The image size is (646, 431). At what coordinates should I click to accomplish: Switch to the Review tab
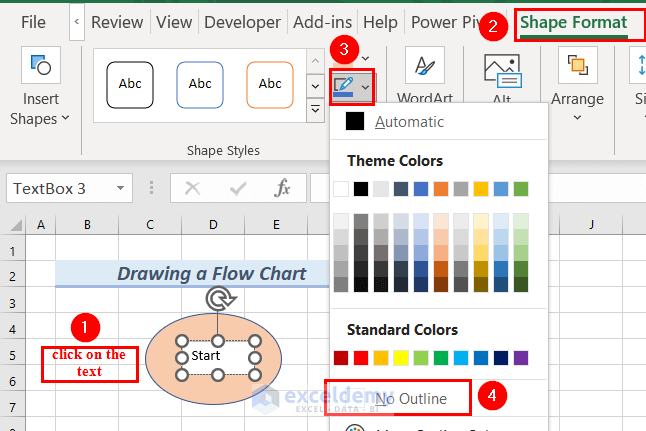pyautogui.click(x=117, y=22)
